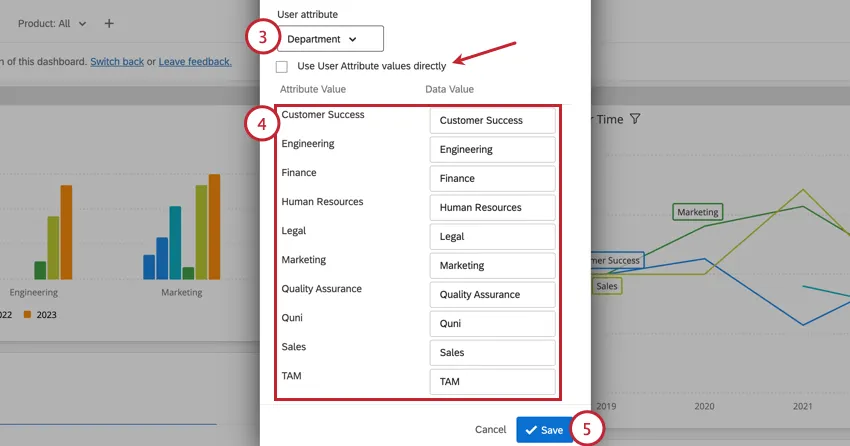Click the 2021 axis label on line chart

click(x=803, y=406)
